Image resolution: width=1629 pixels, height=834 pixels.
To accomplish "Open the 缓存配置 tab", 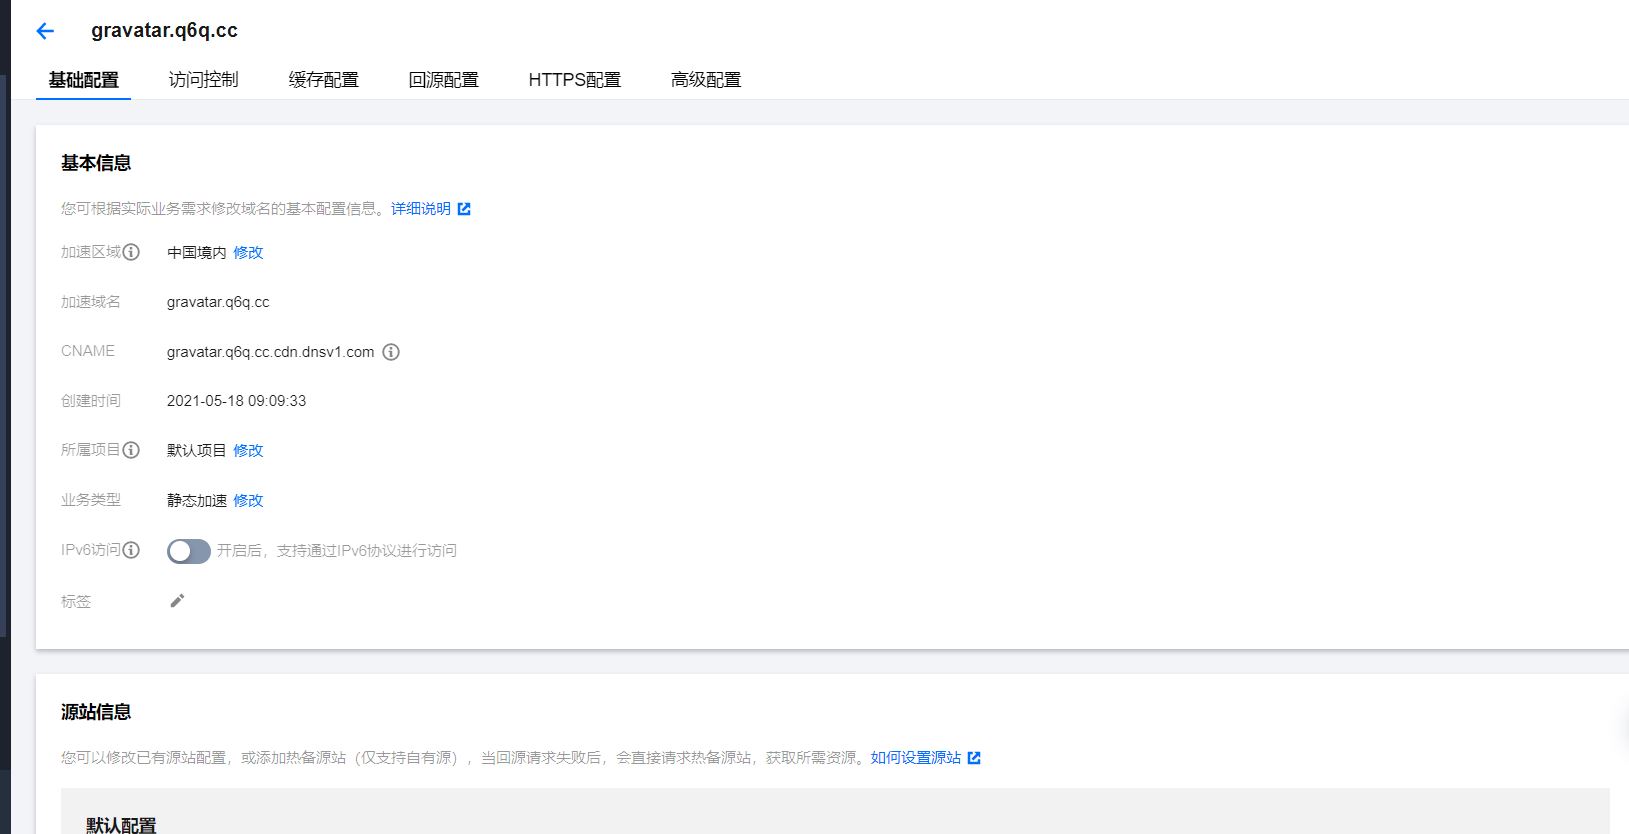I will pyautogui.click(x=323, y=80).
